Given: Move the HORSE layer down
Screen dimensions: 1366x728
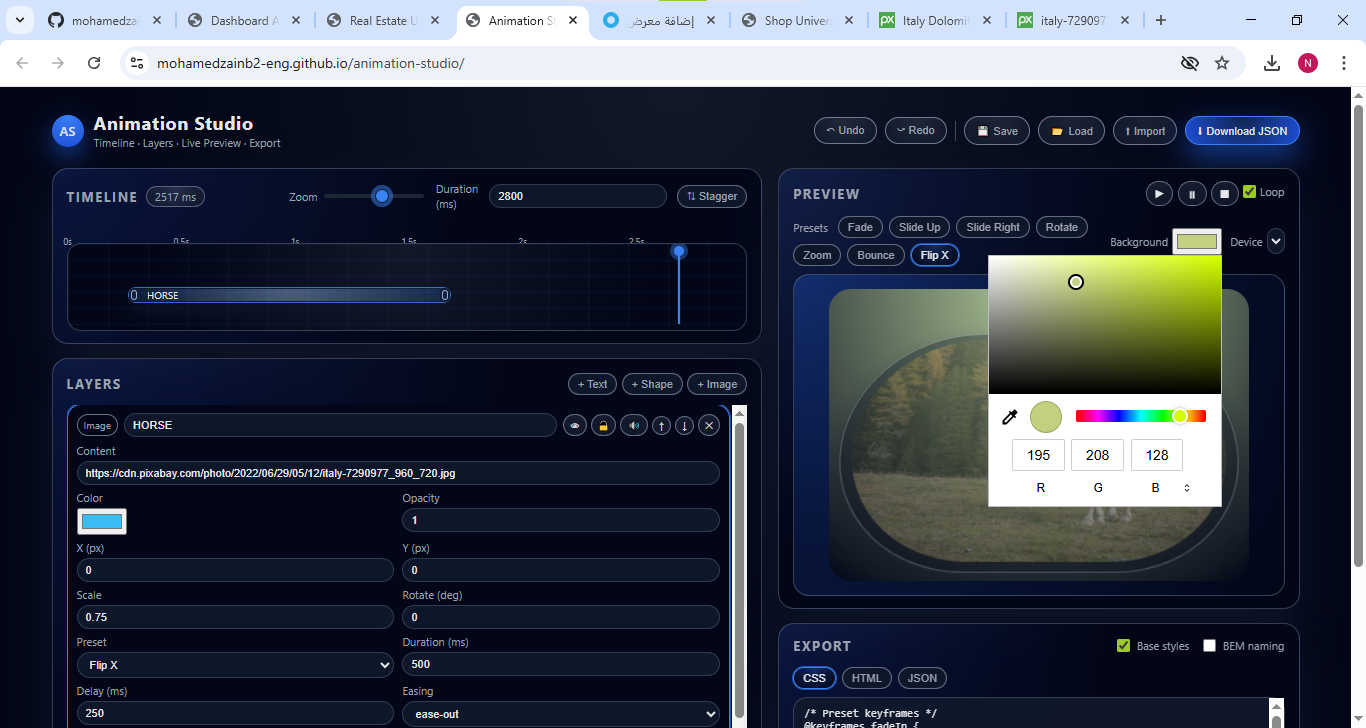Looking at the screenshot, I should (684, 426).
